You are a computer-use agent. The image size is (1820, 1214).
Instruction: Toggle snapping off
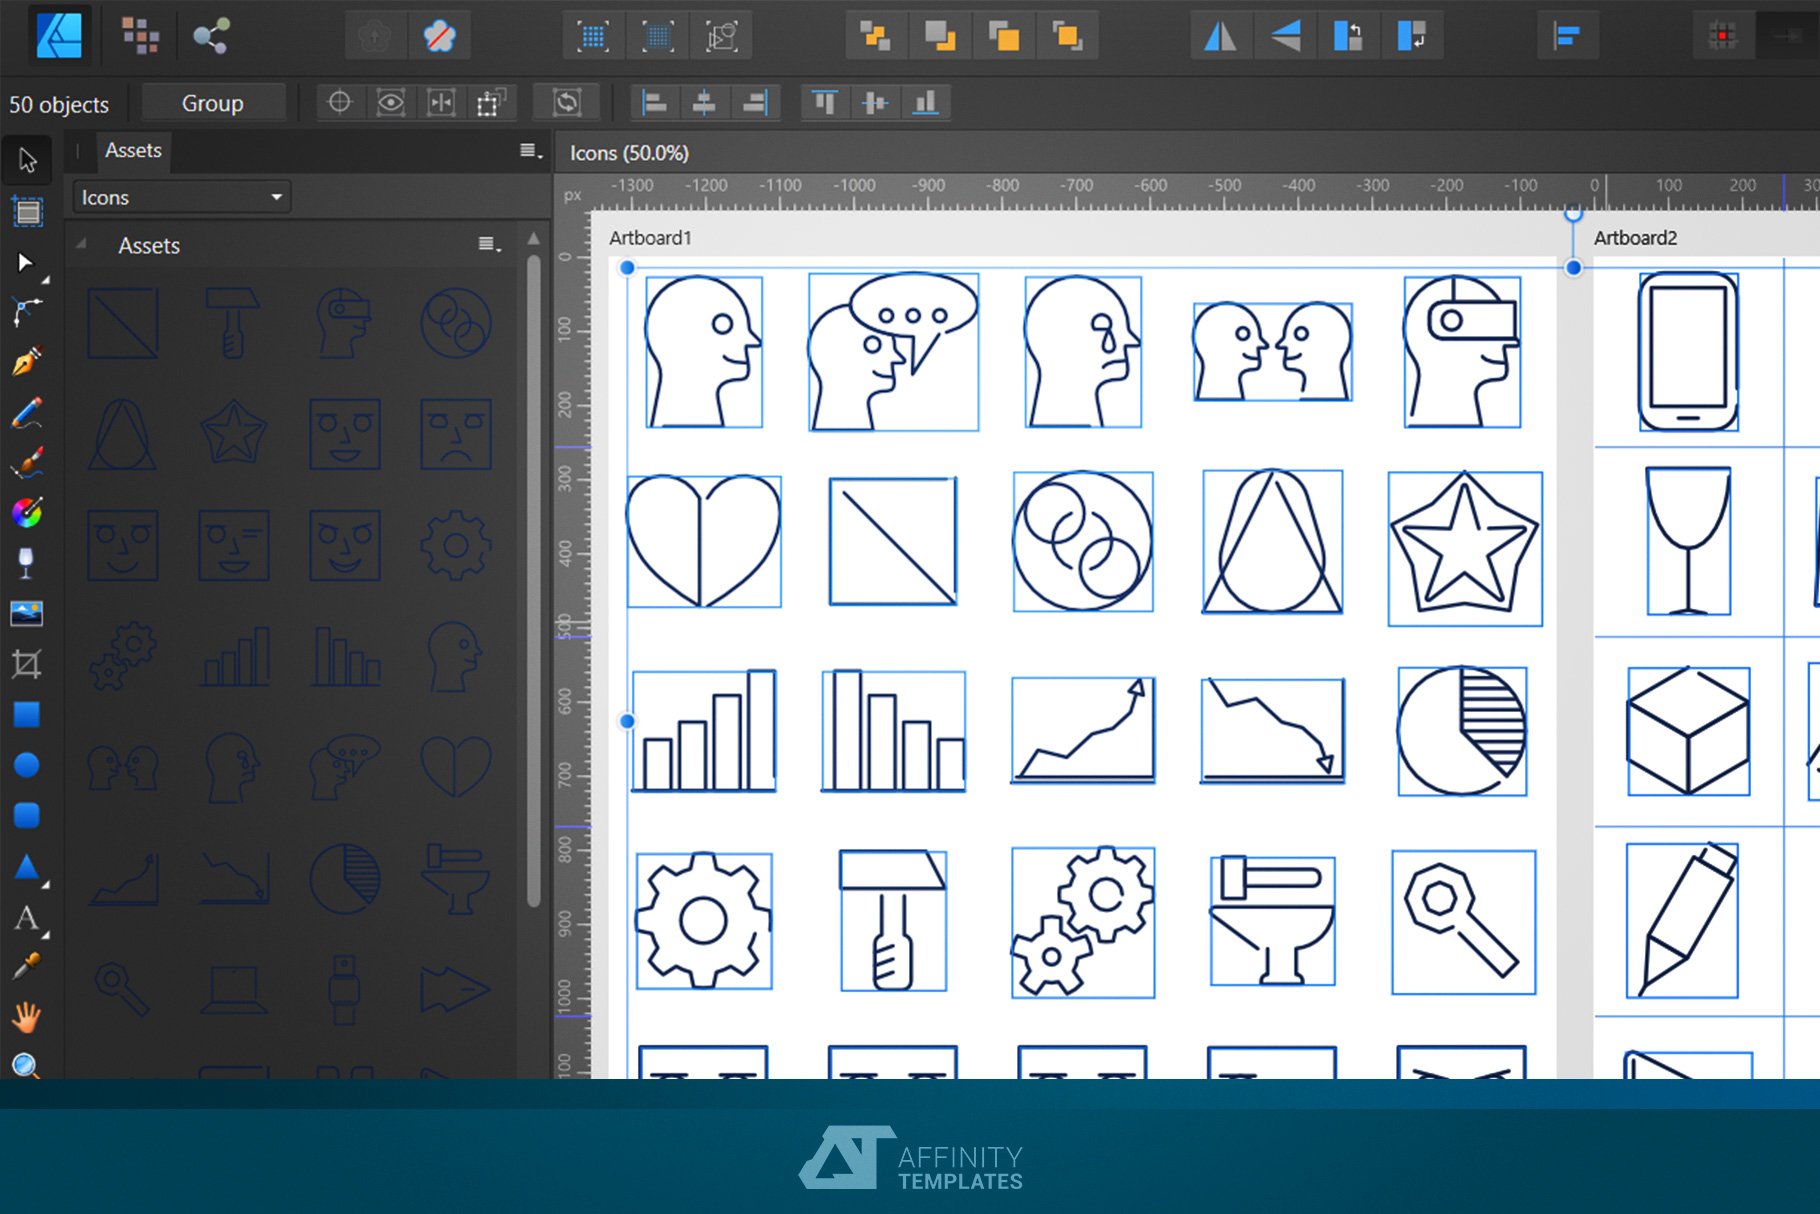[440, 35]
